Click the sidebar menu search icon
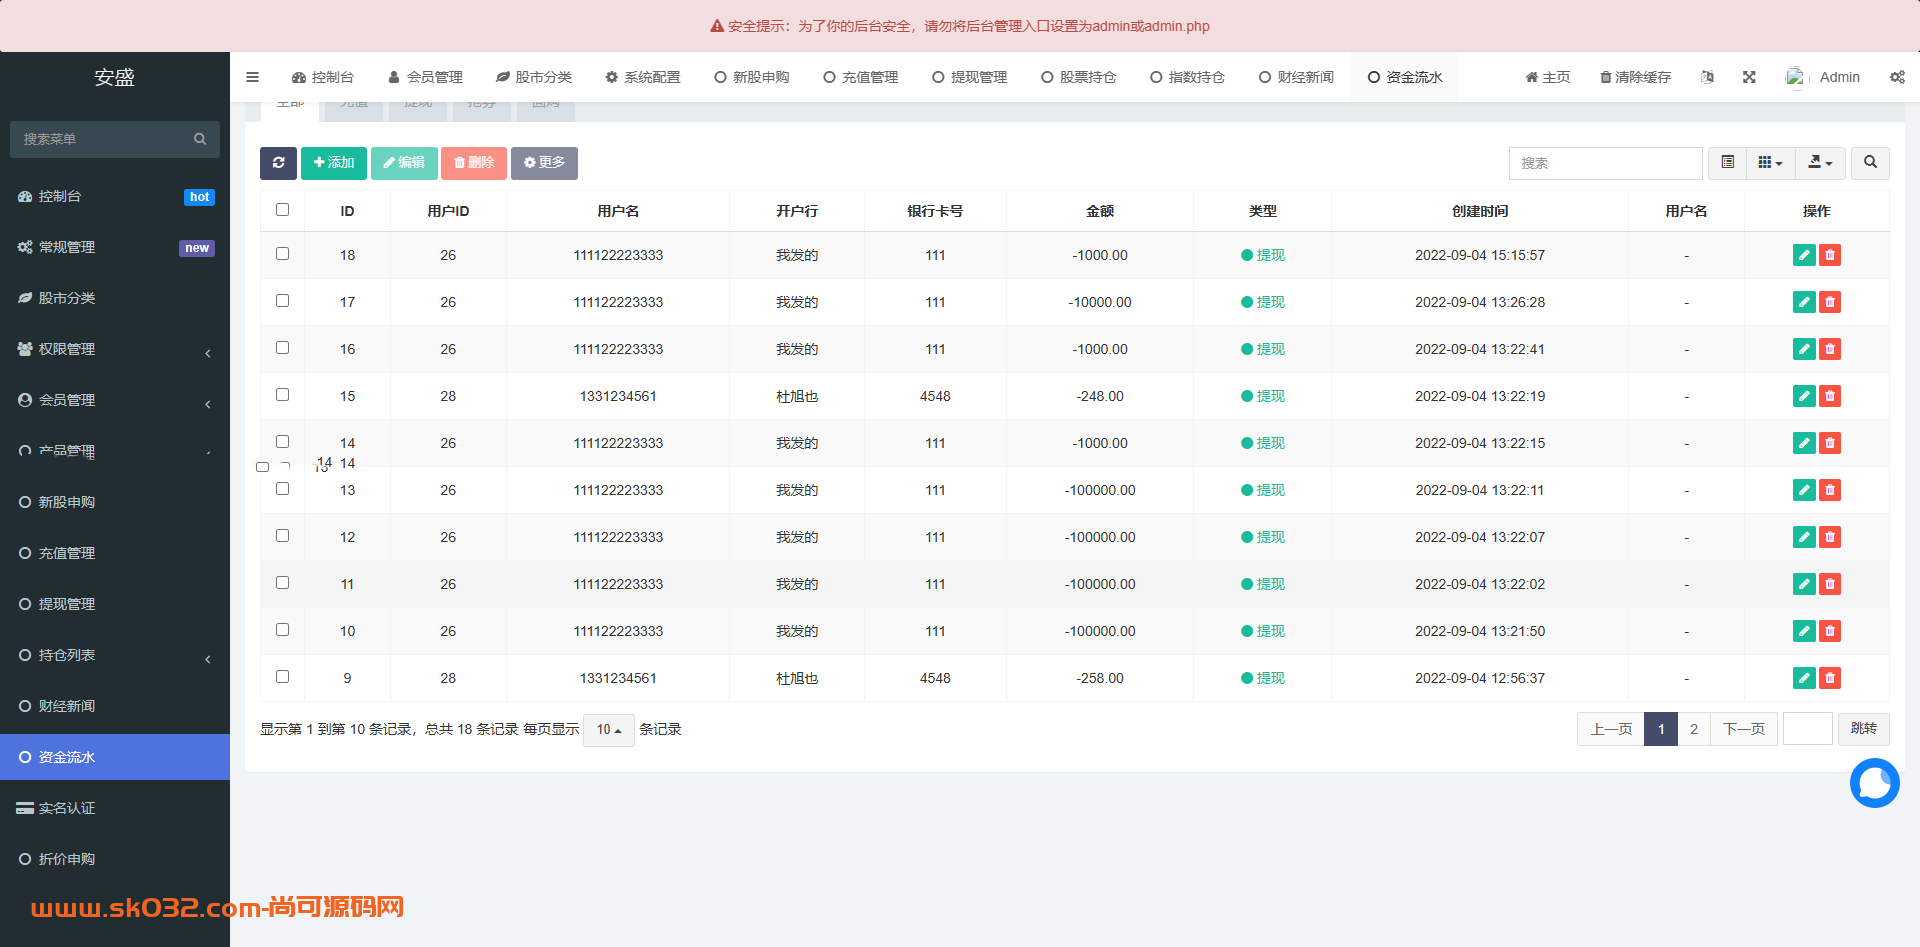This screenshot has width=1920, height=947. pyautogui.click(x=200, y=139)
